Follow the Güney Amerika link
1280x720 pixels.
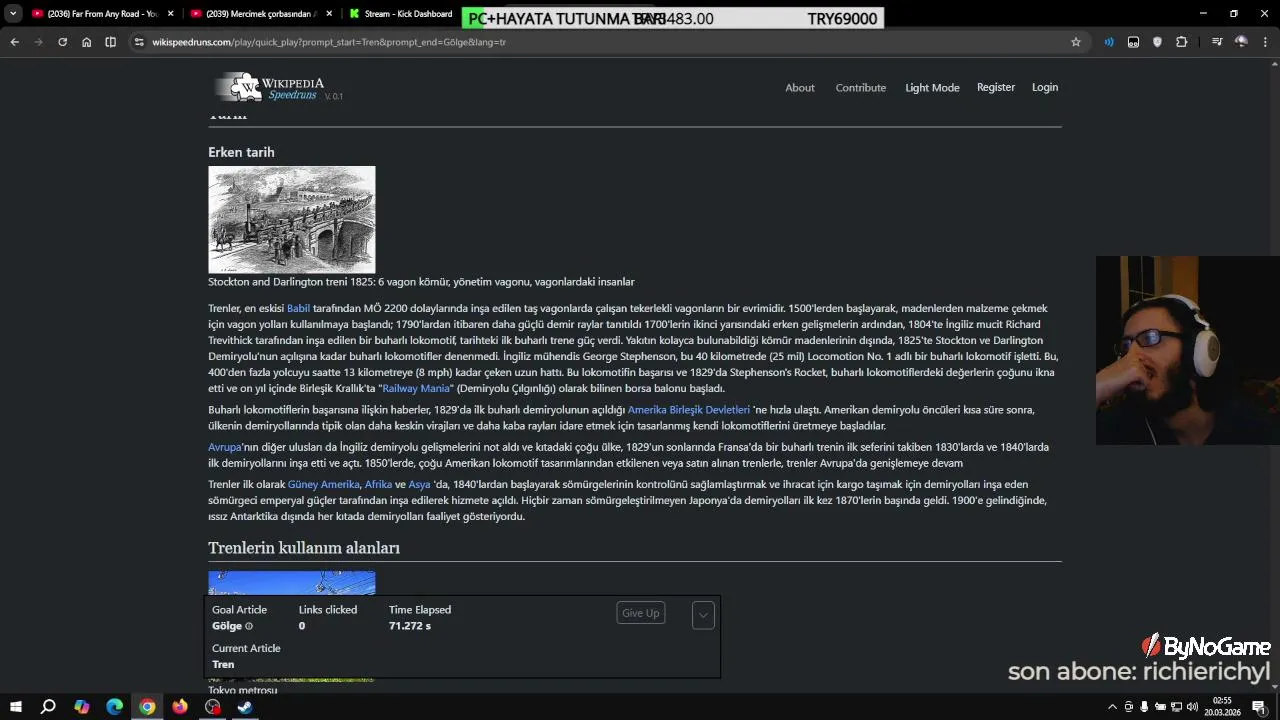tap(323, 485)
